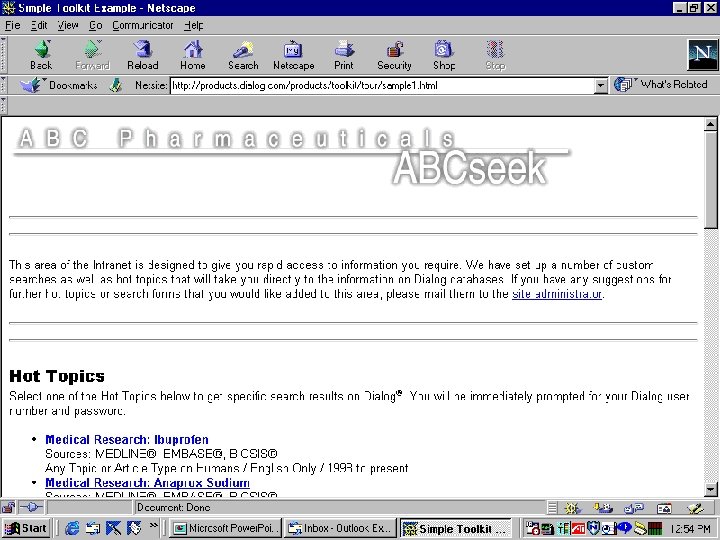This screenshot has width=720, height=540.
Task: Click the My Netscape toolbar icon
Action: (293, 55)
